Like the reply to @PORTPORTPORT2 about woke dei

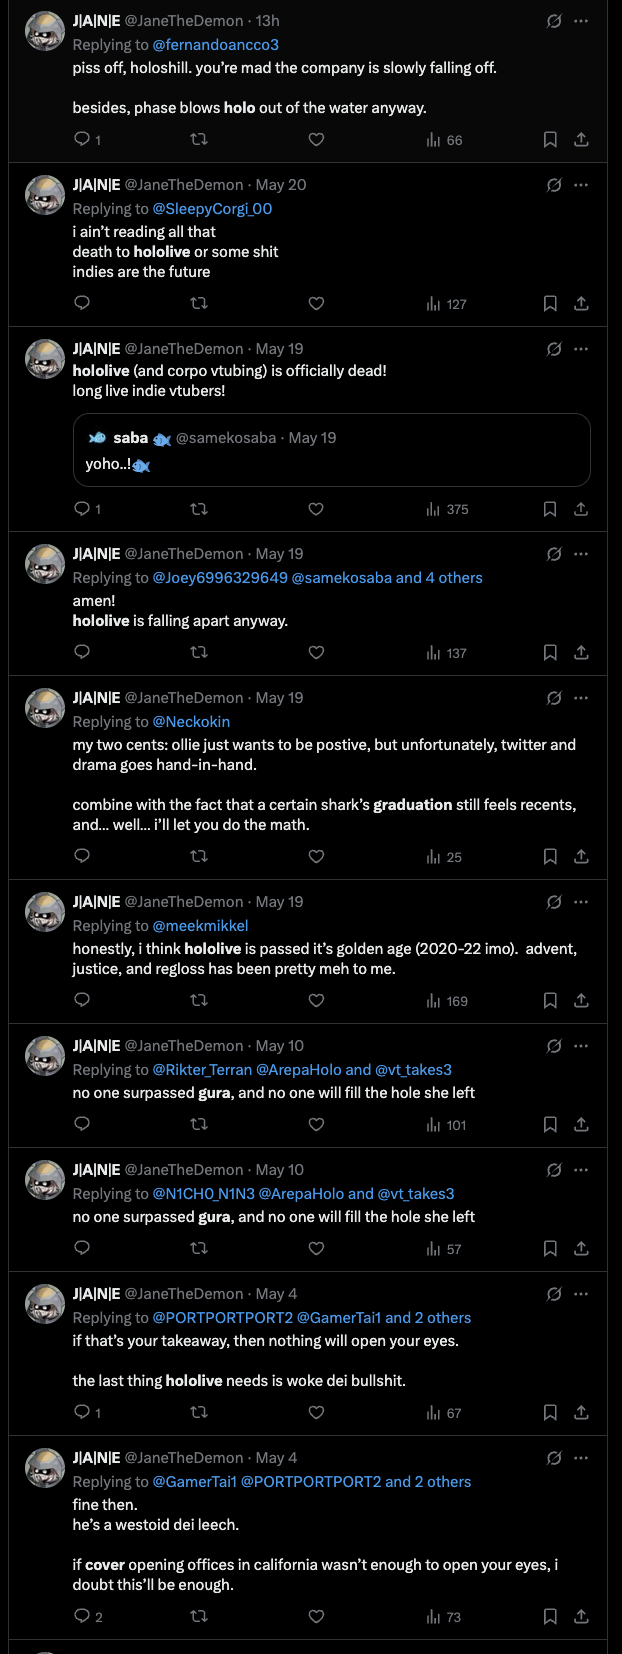[316, 1412]
